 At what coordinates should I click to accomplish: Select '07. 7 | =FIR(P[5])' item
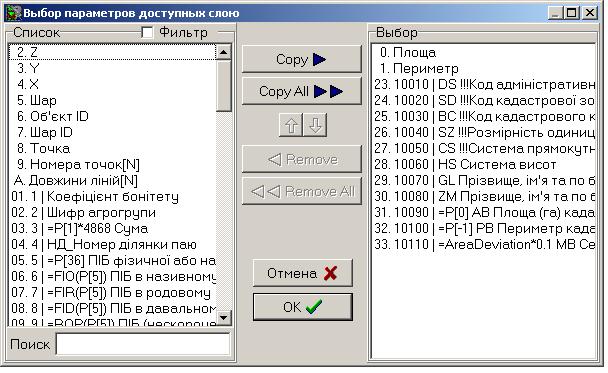[112, 292]
